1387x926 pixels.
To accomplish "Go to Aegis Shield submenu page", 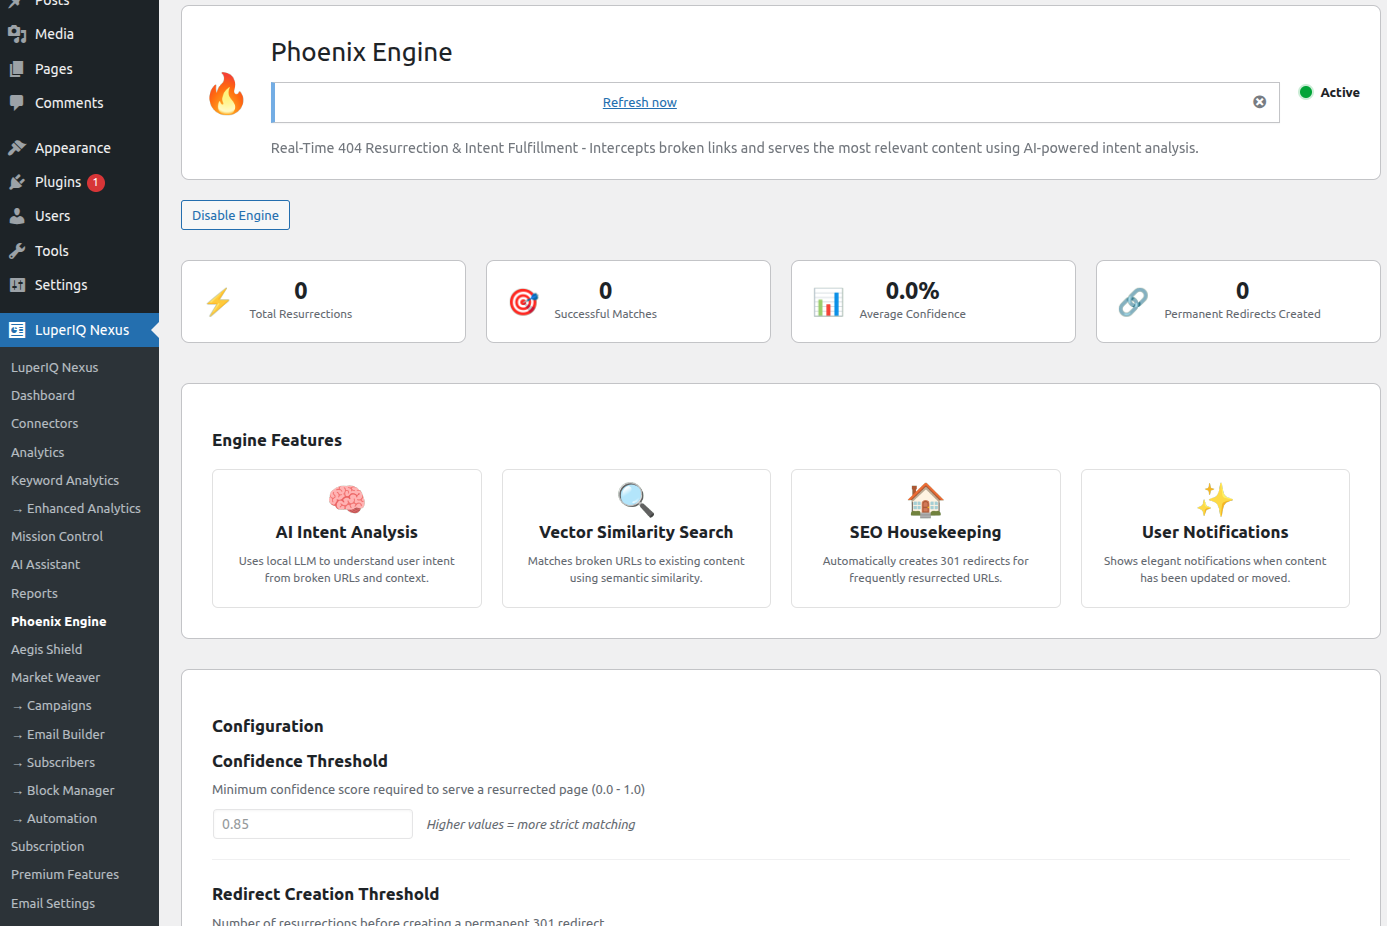I will 46,649.
